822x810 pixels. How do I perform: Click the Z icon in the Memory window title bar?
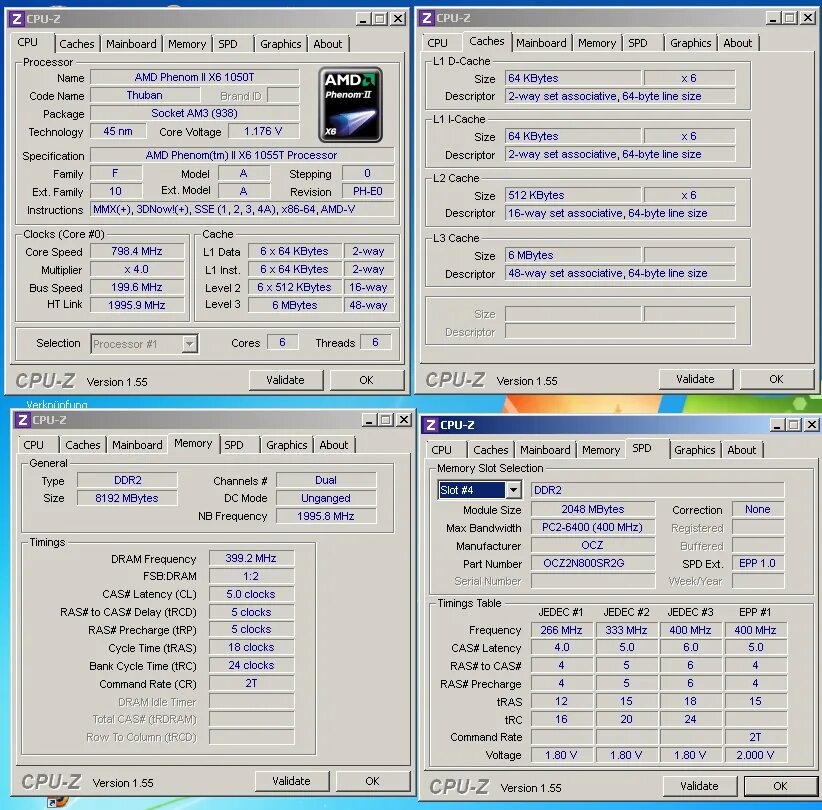click(22, 419)
